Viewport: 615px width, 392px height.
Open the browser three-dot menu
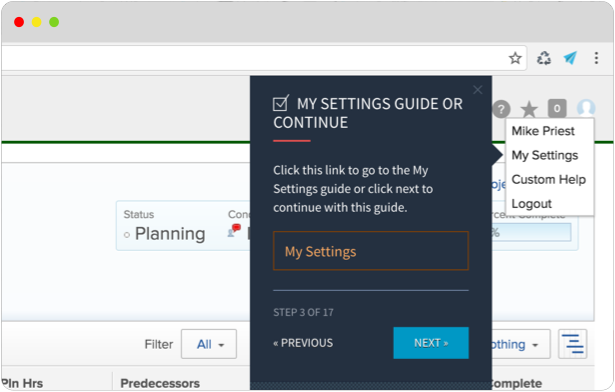(596, 58)
